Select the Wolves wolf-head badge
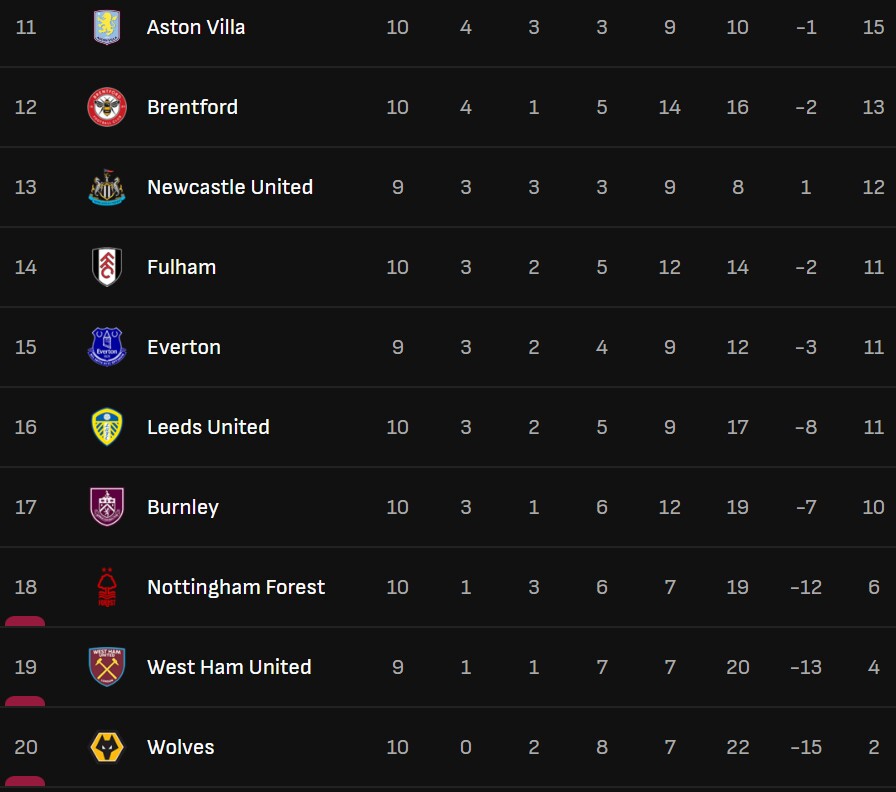 point(106,747)
